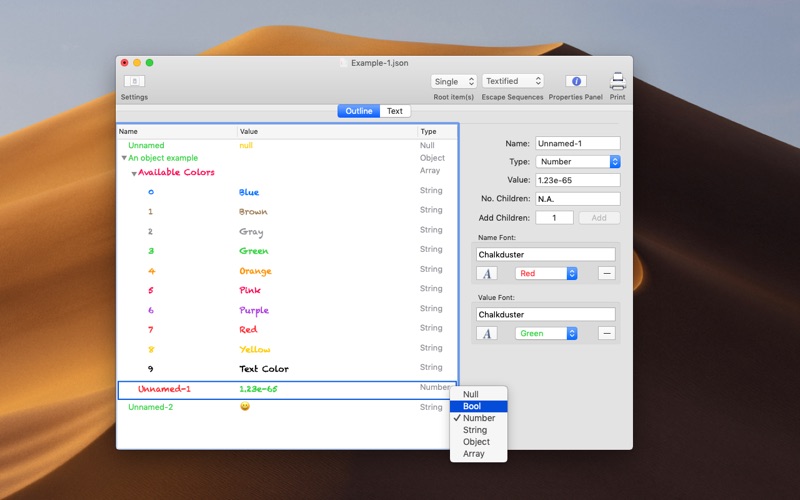The image size is (800, 500).
Task: Click the Object type cell
Action: pyautogui.click(x=432, y=158)
